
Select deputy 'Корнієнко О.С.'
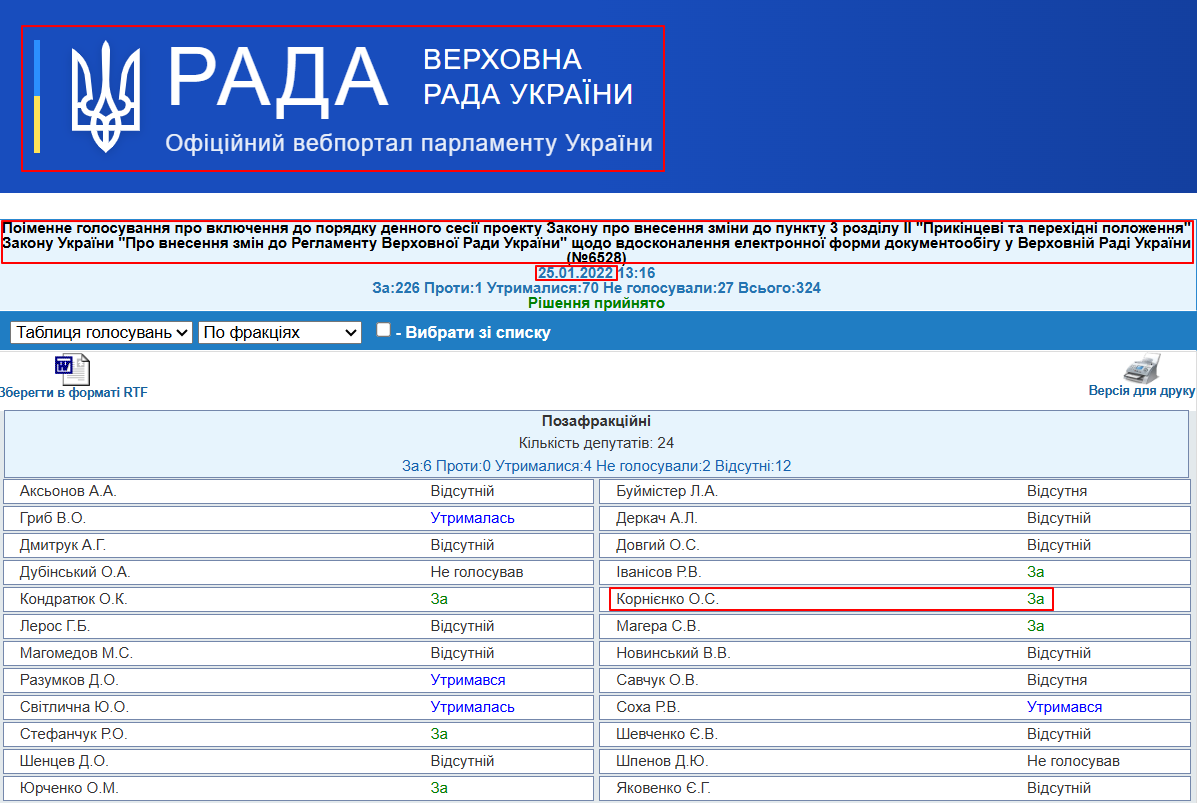[x=667, y=598]
